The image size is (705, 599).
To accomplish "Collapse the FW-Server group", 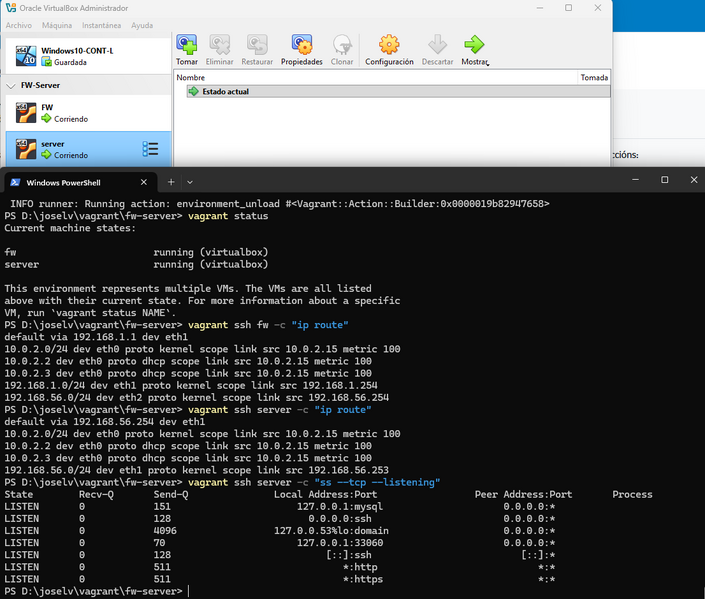I will [11, 85].
